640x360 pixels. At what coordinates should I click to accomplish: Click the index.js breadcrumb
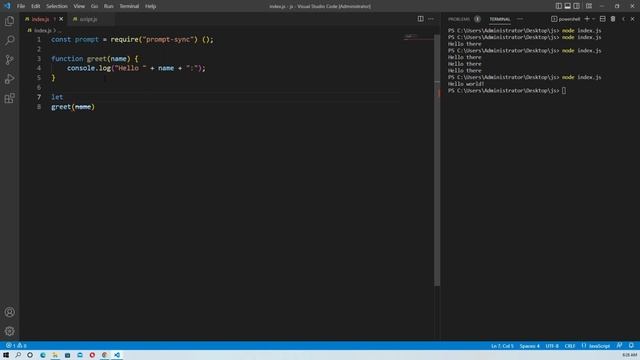[x=42, y=31]
